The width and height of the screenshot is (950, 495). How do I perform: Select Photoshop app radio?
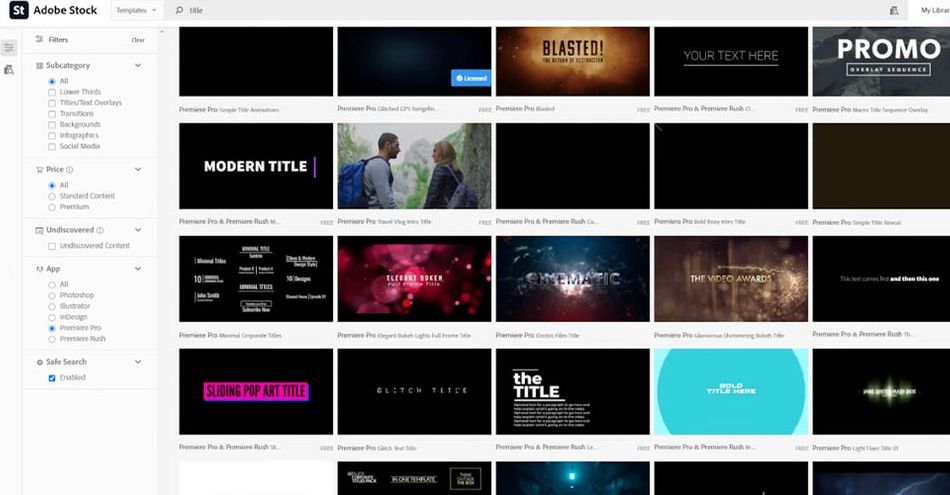click(x=51, y=296)
